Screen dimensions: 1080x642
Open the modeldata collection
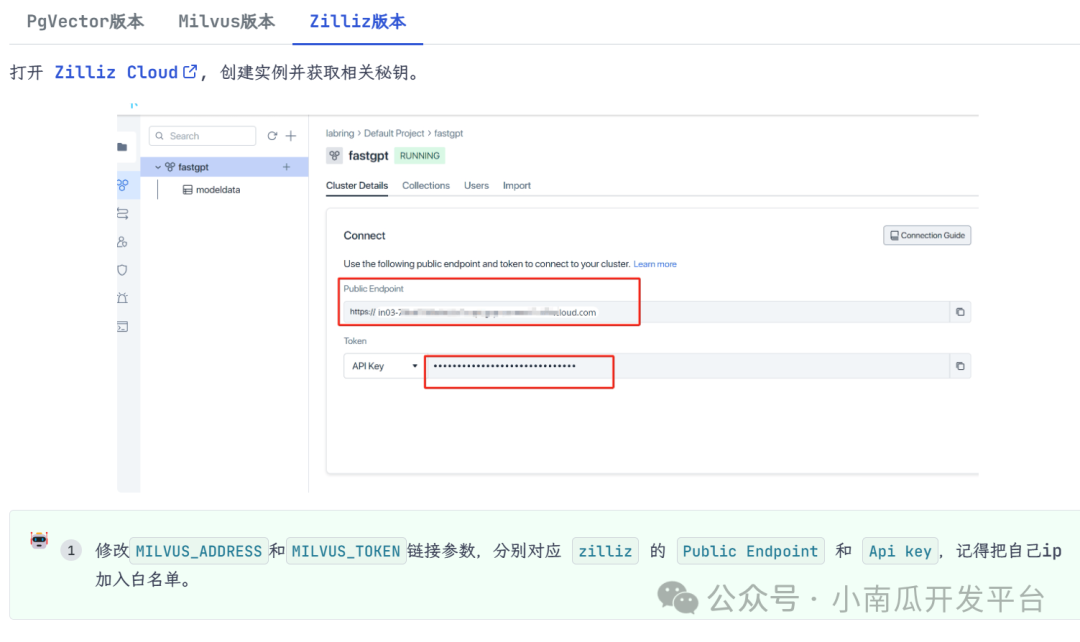tap(211, 189)
